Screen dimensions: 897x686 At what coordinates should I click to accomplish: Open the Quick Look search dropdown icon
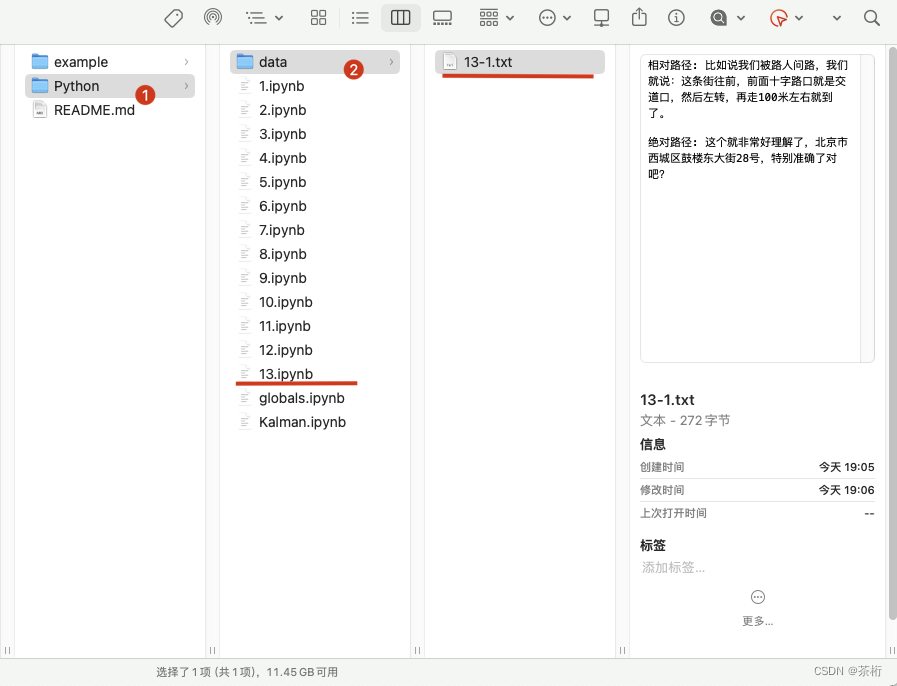pyautogui.click(x=727, y=18)
